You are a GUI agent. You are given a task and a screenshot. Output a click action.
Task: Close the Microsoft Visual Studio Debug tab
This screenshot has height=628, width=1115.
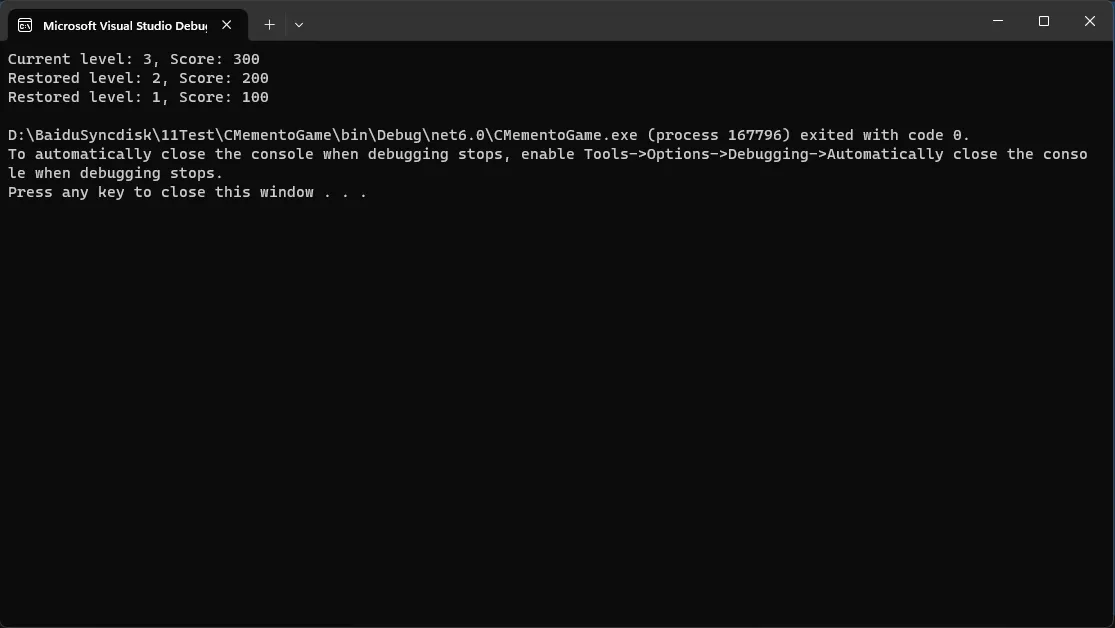226,25
